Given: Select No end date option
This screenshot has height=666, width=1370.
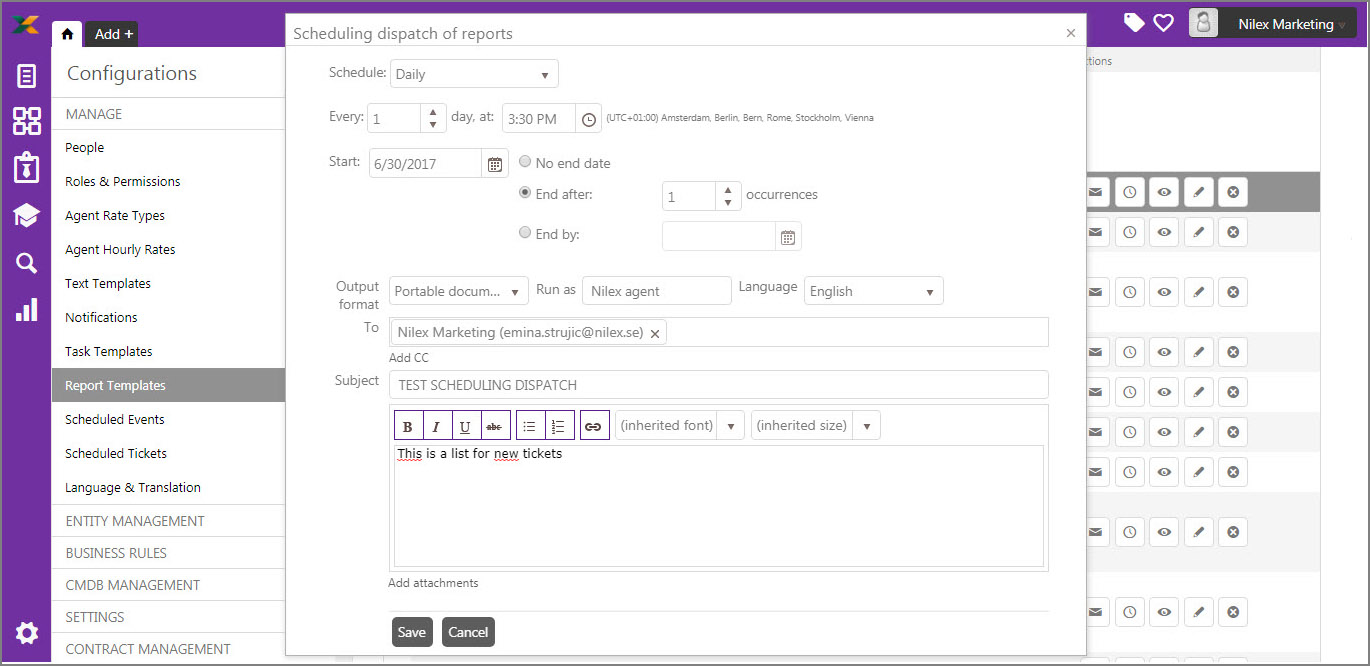Looking at the screenshot, I should [x=525, y=162].
